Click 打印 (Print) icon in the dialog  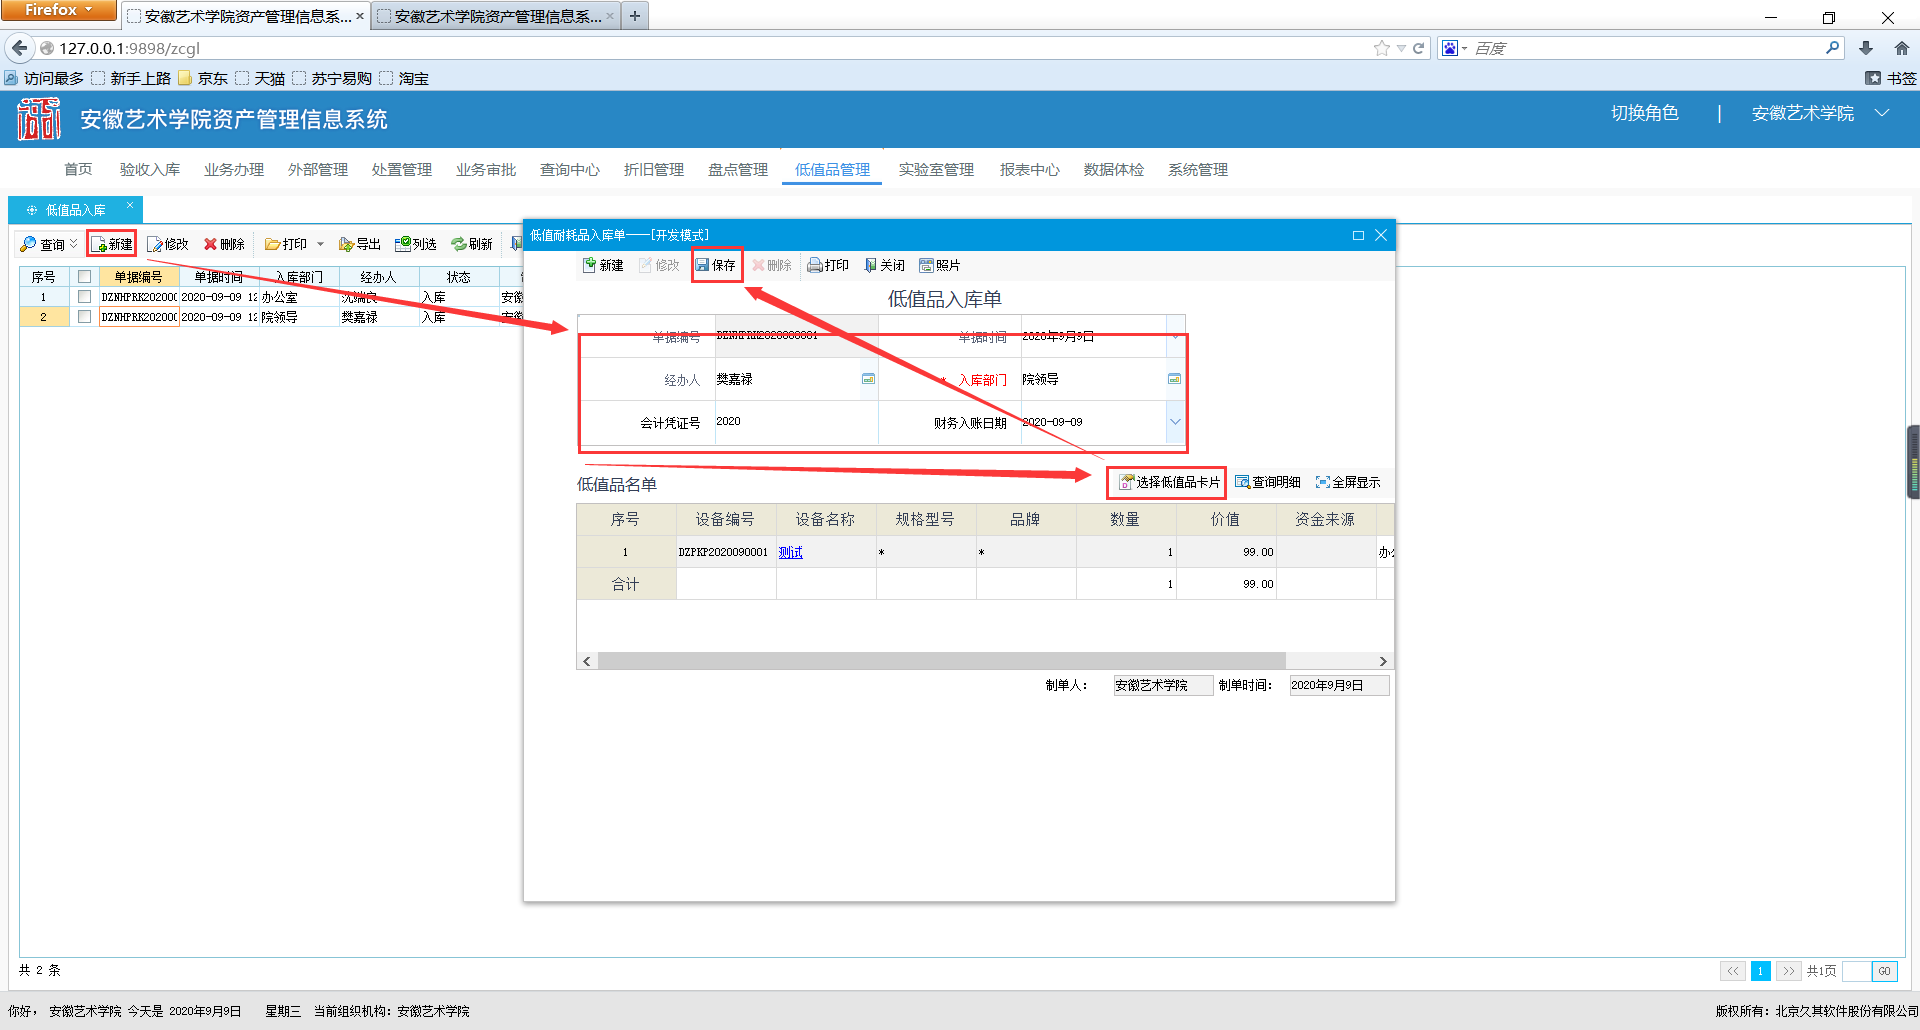(x=815, y=265)
